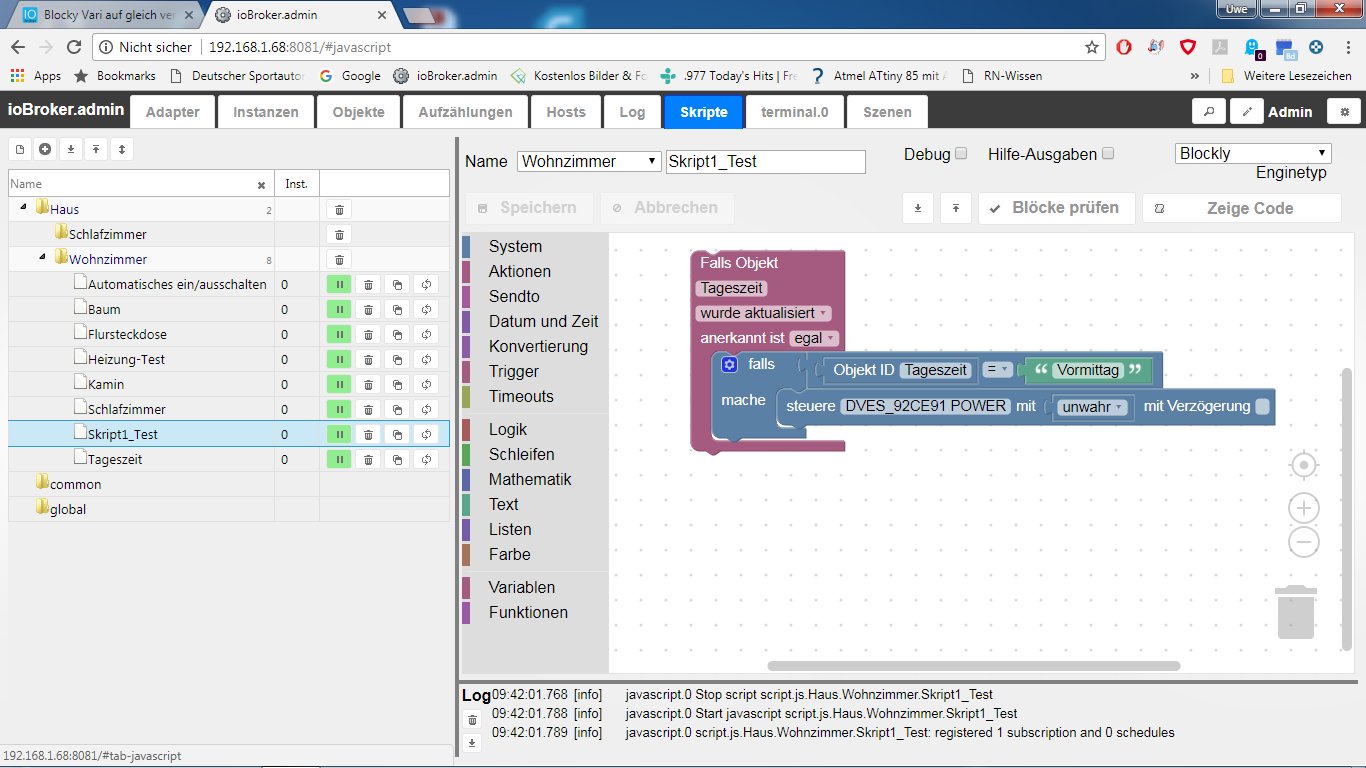Clear the Name filter with the x icon
The height and width of the screenshot is (768, 1366).
261,185
